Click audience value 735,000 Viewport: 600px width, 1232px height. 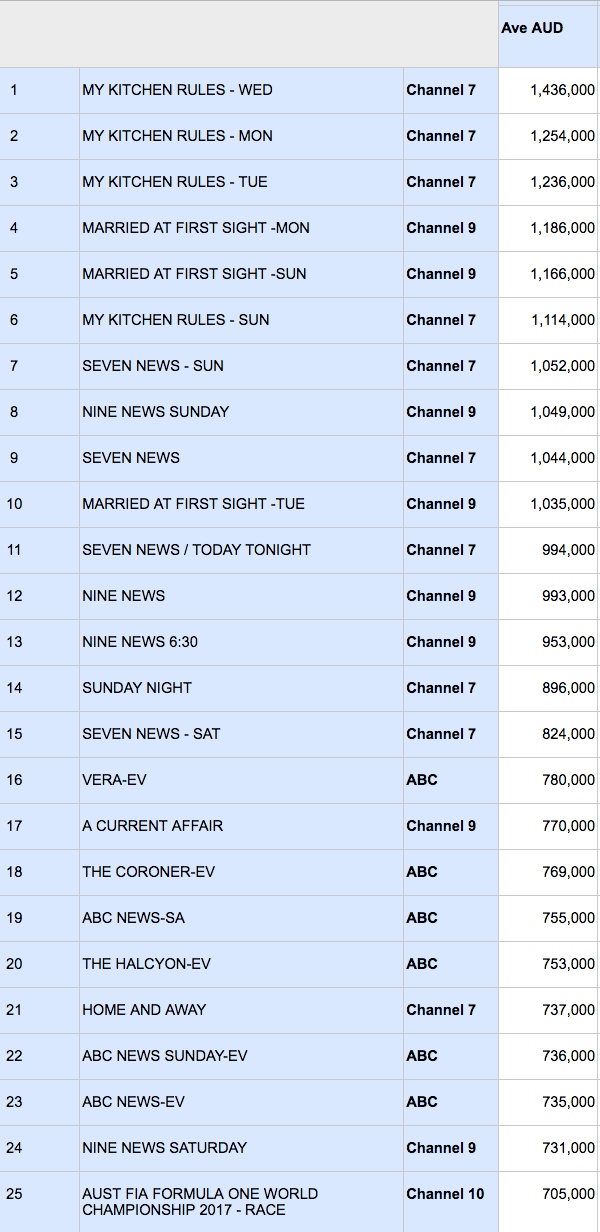point(548,1102)
